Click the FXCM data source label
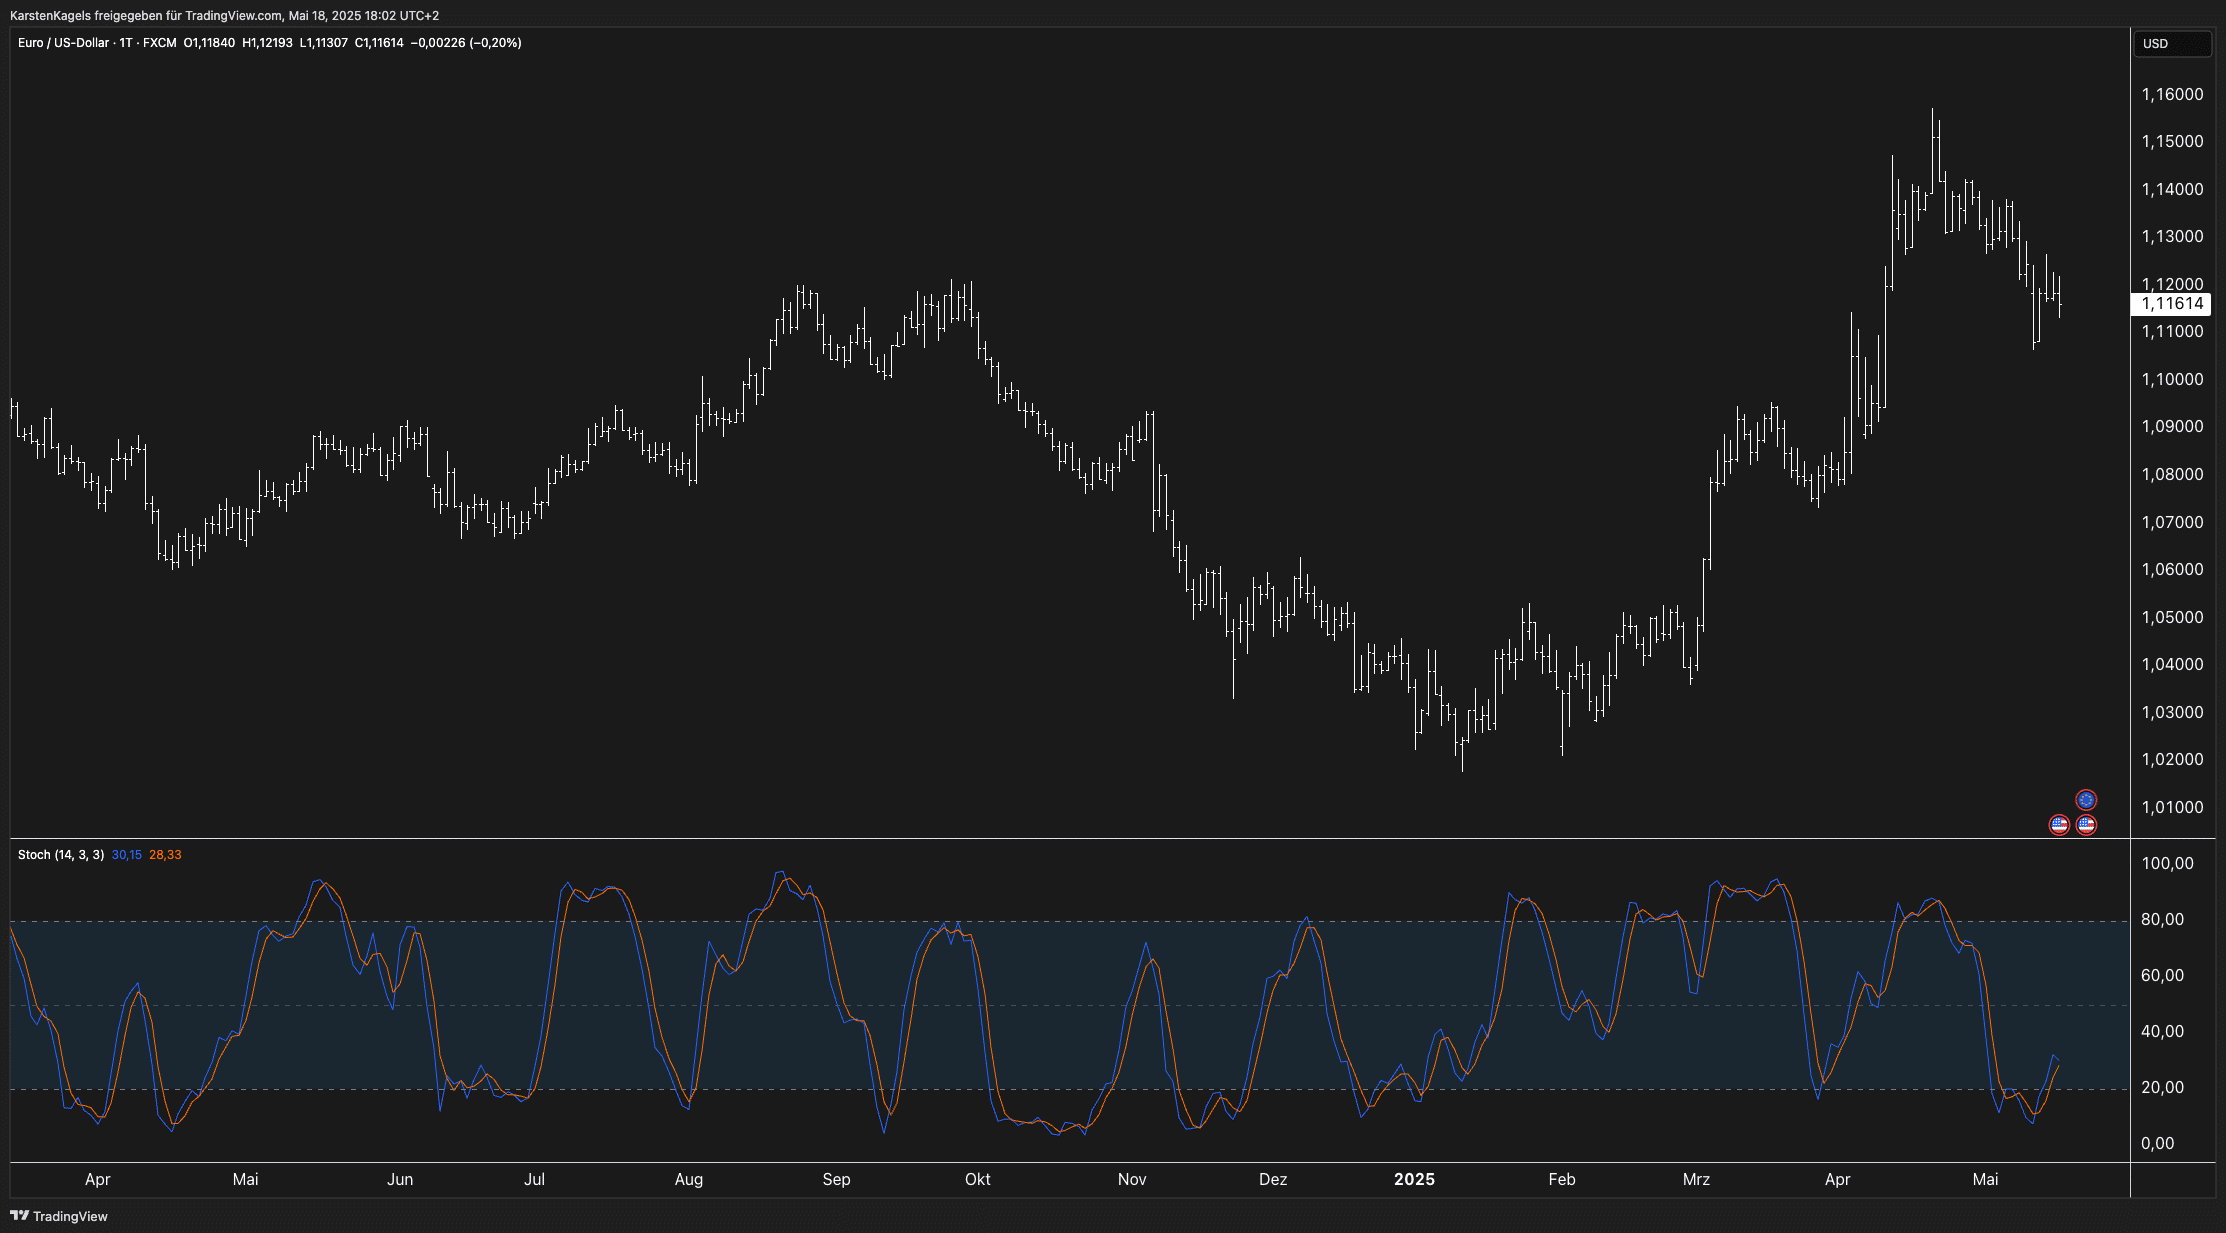This screenshot has width=2226, height=1233. click(159, 43)
